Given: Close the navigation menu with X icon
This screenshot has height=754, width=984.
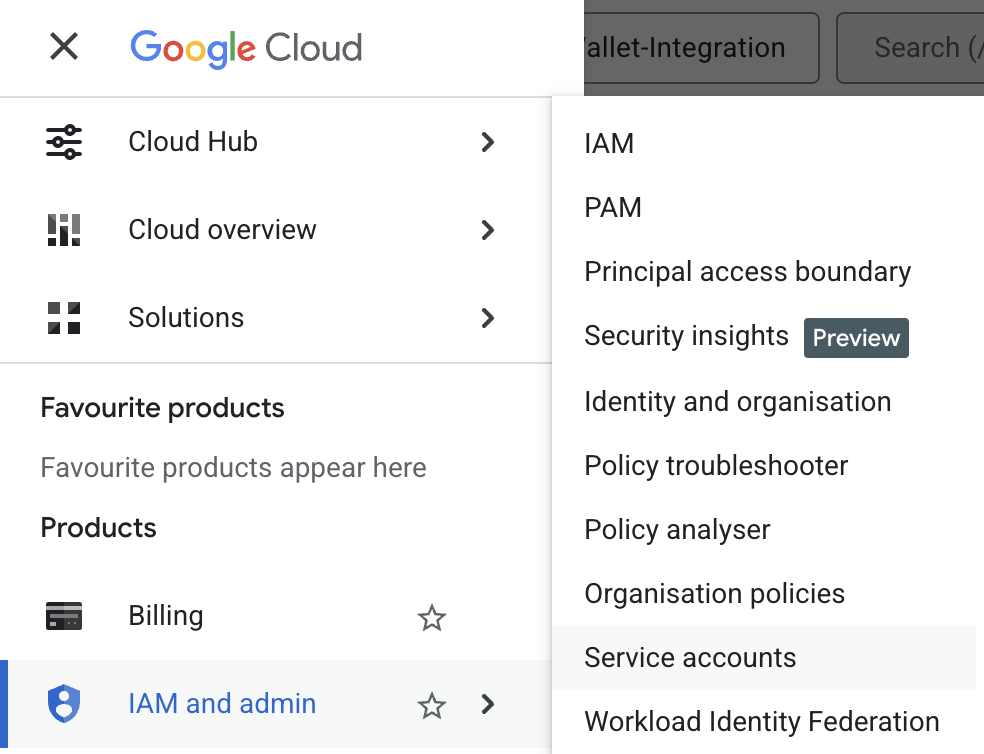Looking at the screenshot, I should 64,47.
